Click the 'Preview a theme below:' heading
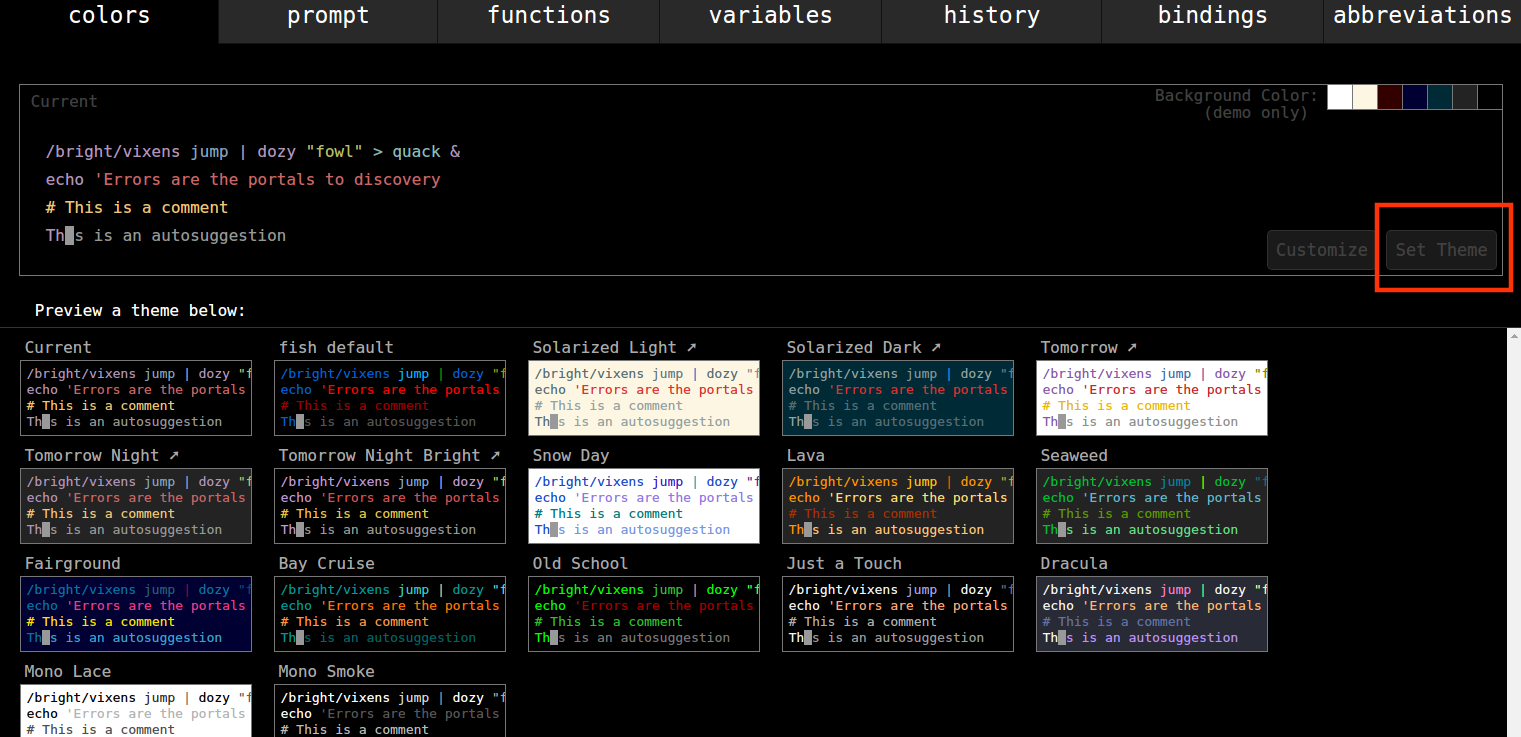1521x737 pixels. (140, 310)
